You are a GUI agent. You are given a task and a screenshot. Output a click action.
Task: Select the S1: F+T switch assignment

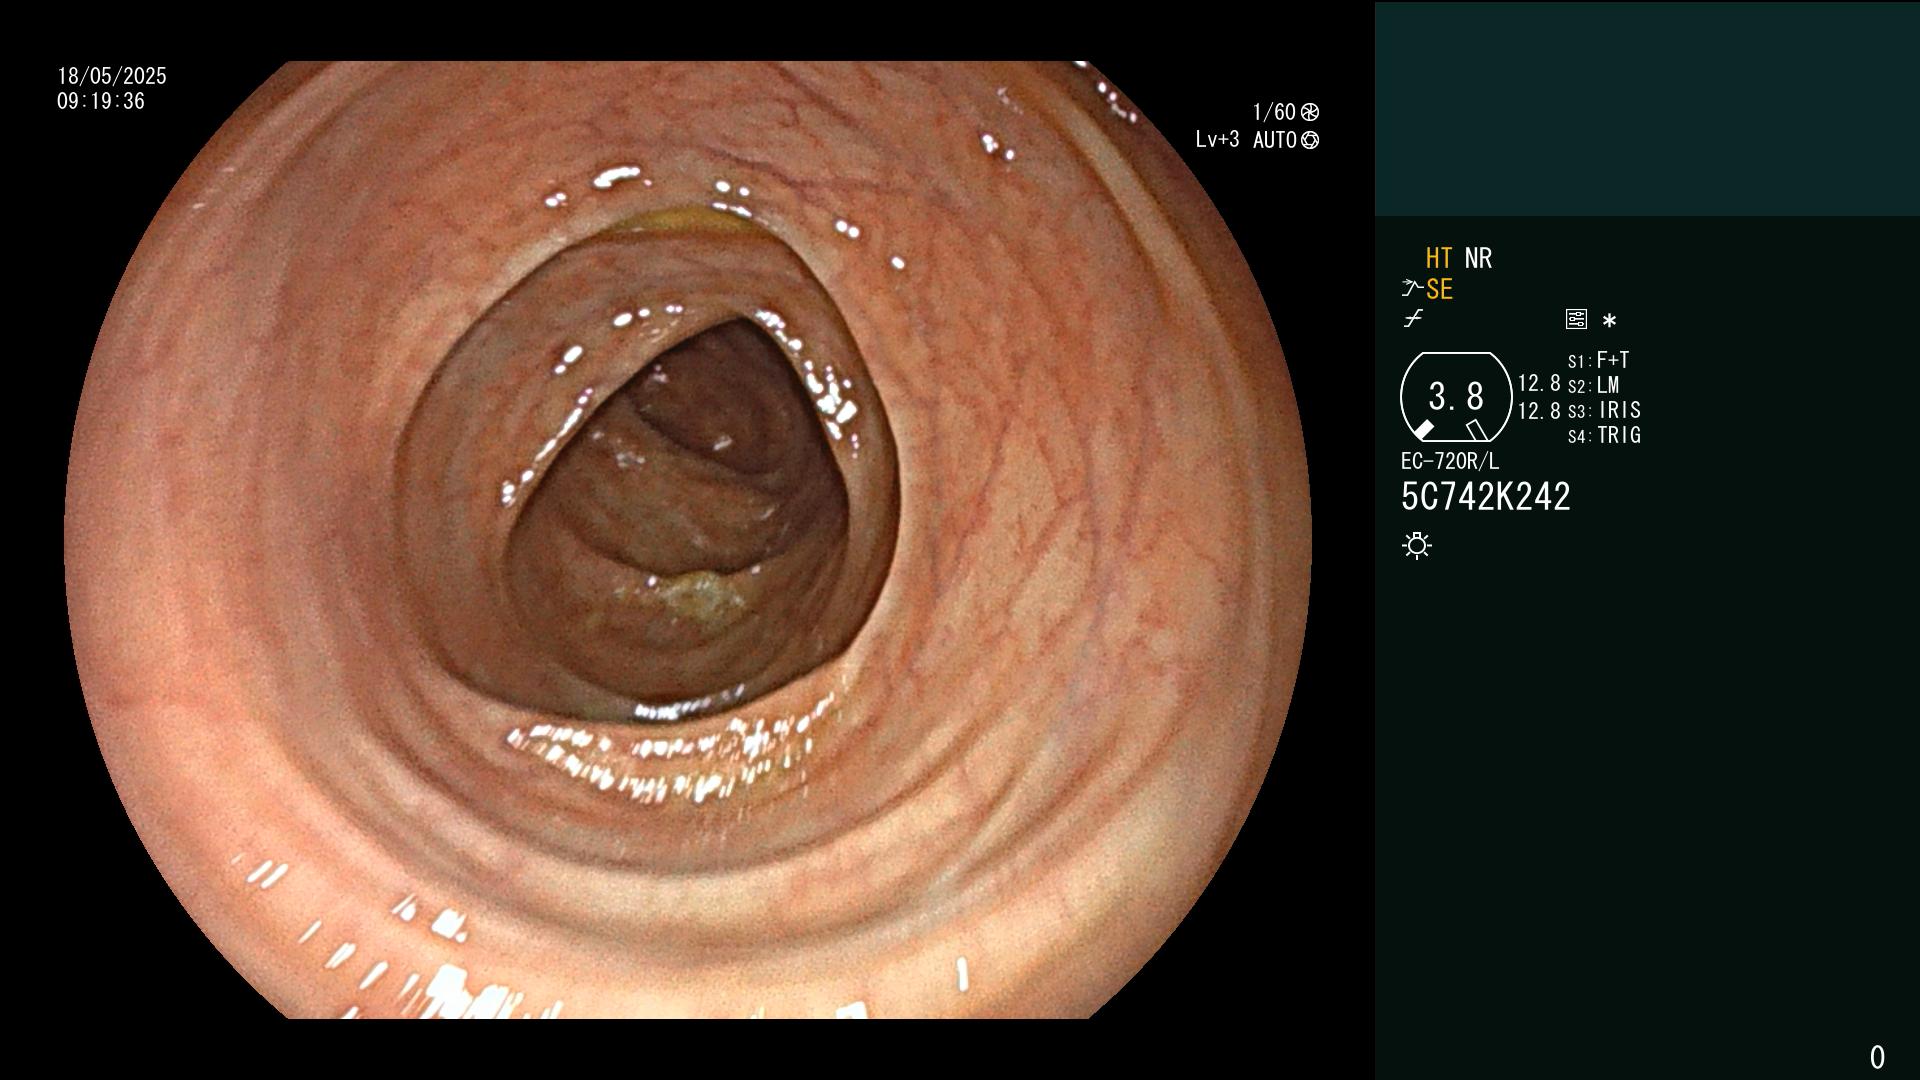coord(1599,360)
